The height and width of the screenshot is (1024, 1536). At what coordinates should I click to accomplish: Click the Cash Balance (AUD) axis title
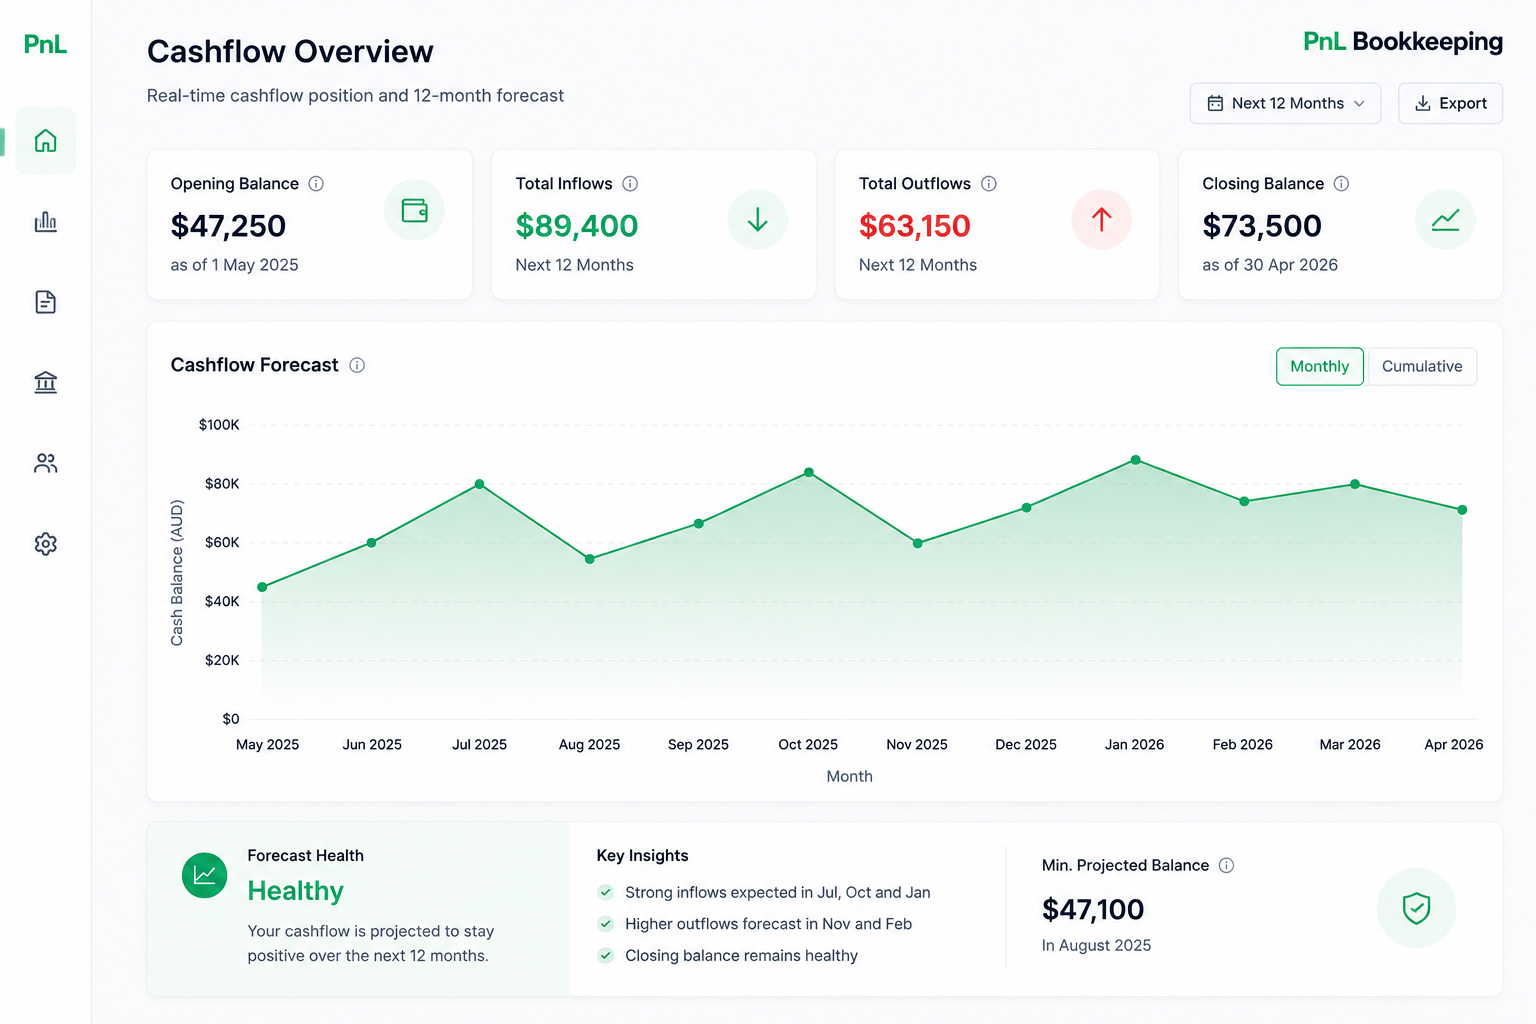click(177, 573)
